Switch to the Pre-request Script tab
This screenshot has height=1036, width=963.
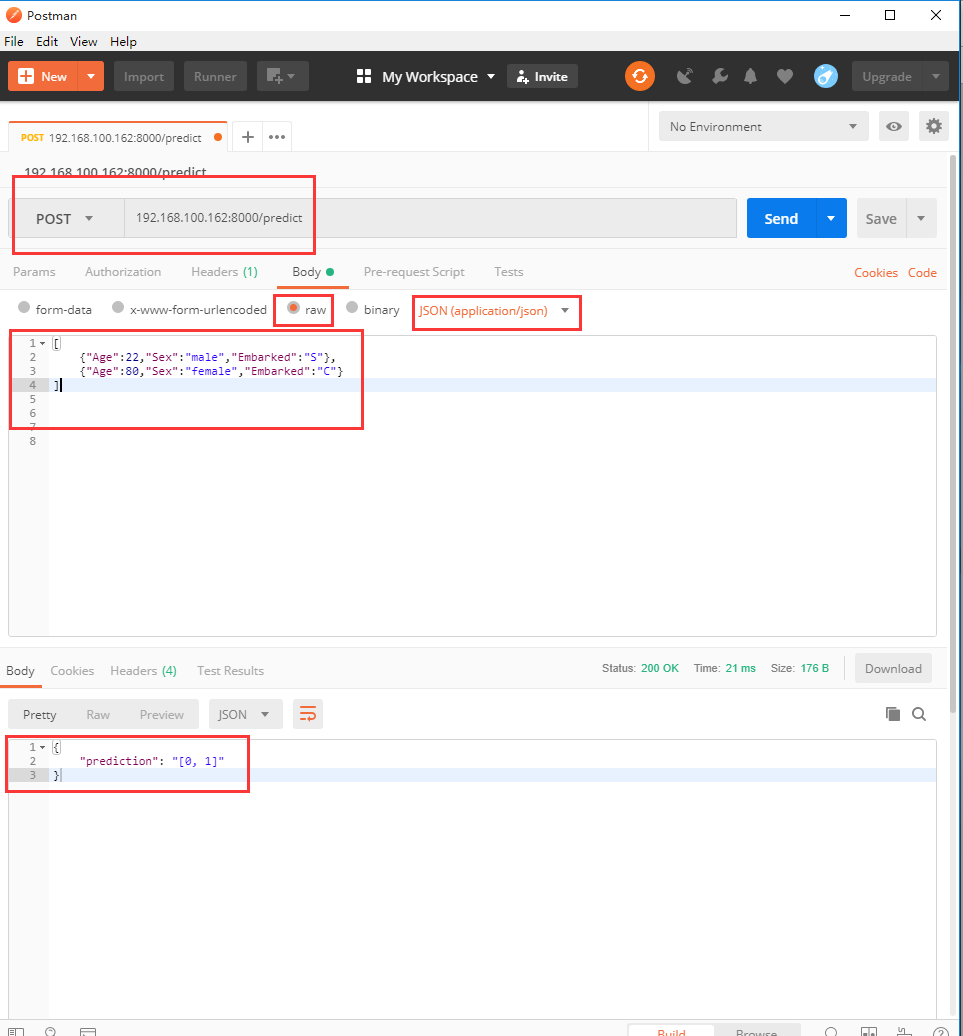414,272
